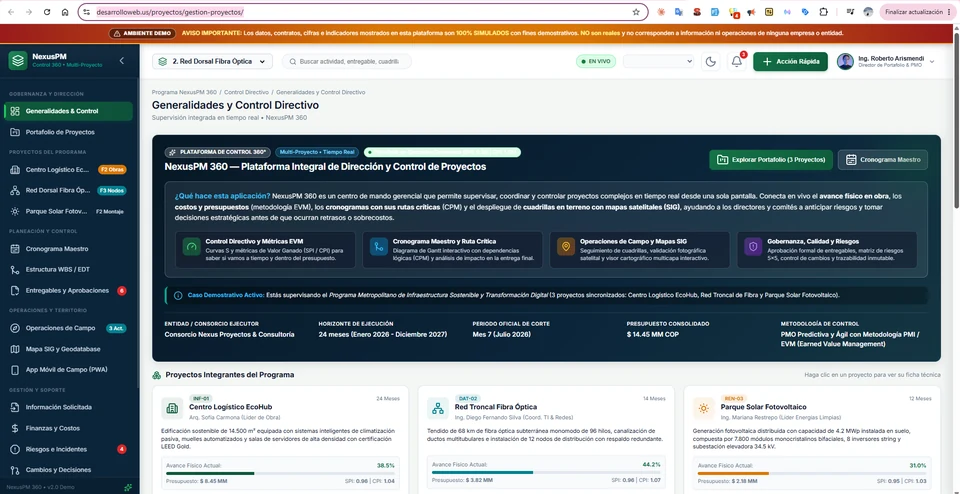
Task: Click the Fibra Óptica 44.2% progress bar
Action: coord(546,473)
